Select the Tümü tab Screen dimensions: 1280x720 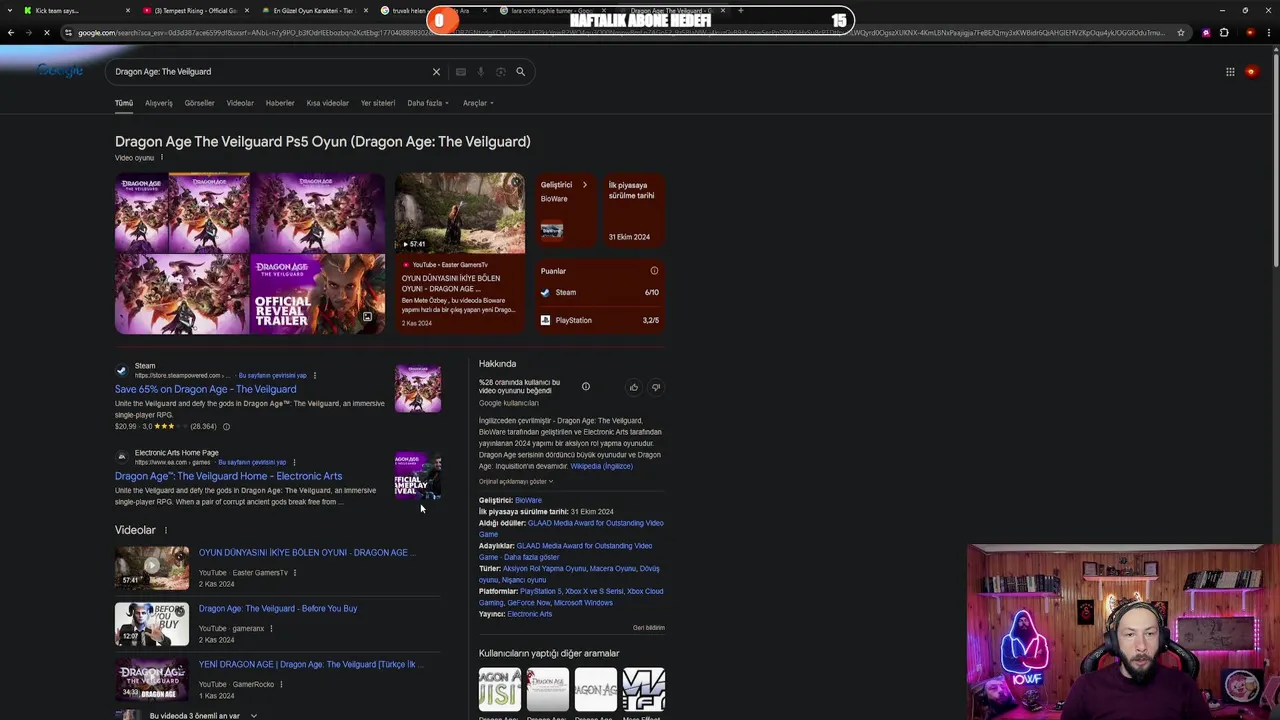tap(124, 103)
